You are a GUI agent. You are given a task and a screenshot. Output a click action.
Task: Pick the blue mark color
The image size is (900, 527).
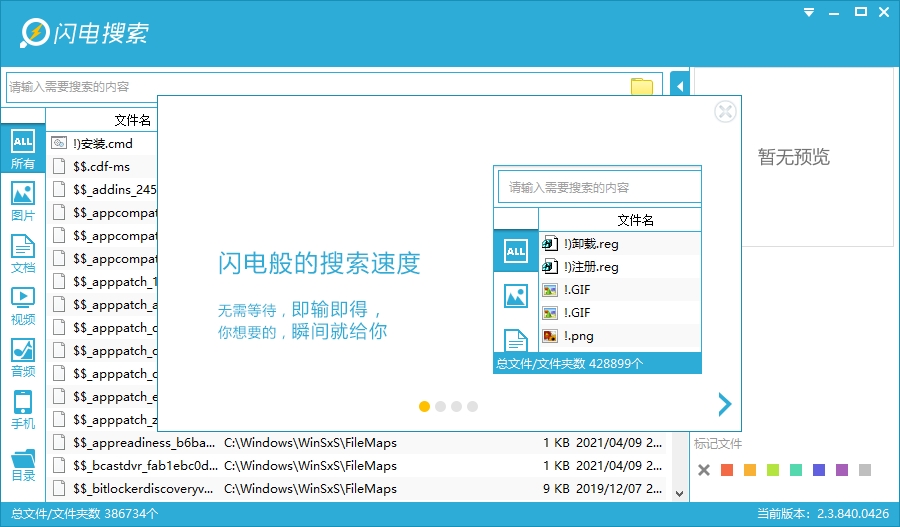pyautogui.click(x=819, y=470)
